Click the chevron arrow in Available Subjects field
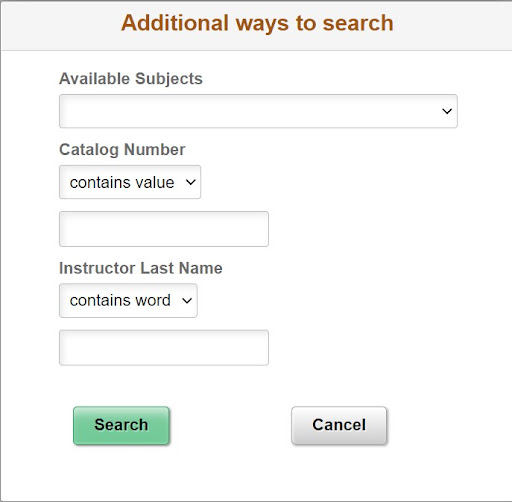Image resolution: width=512 pixels, height=502 pixels. pyautogui.click(x=447, y=111)
